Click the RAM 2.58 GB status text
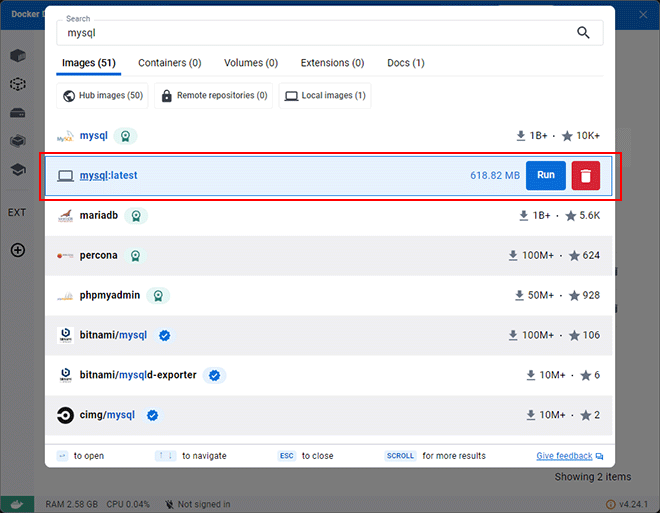 click(72, 504)
